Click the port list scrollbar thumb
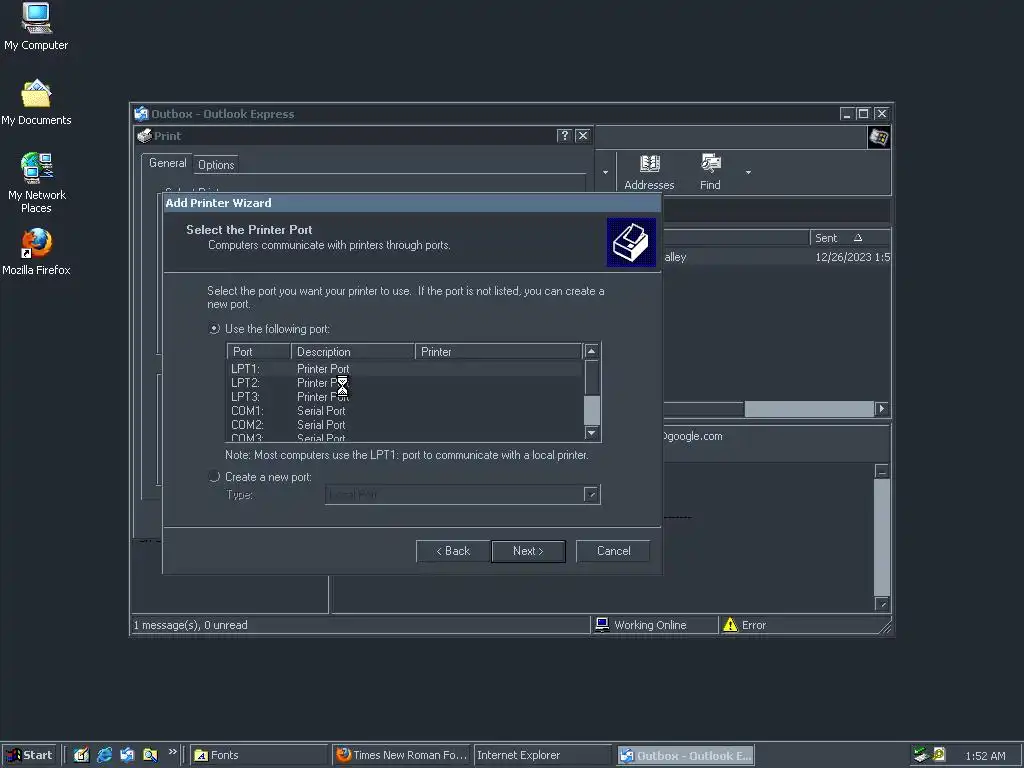This screenshot has width=1024, height=768. coord(592,410)
